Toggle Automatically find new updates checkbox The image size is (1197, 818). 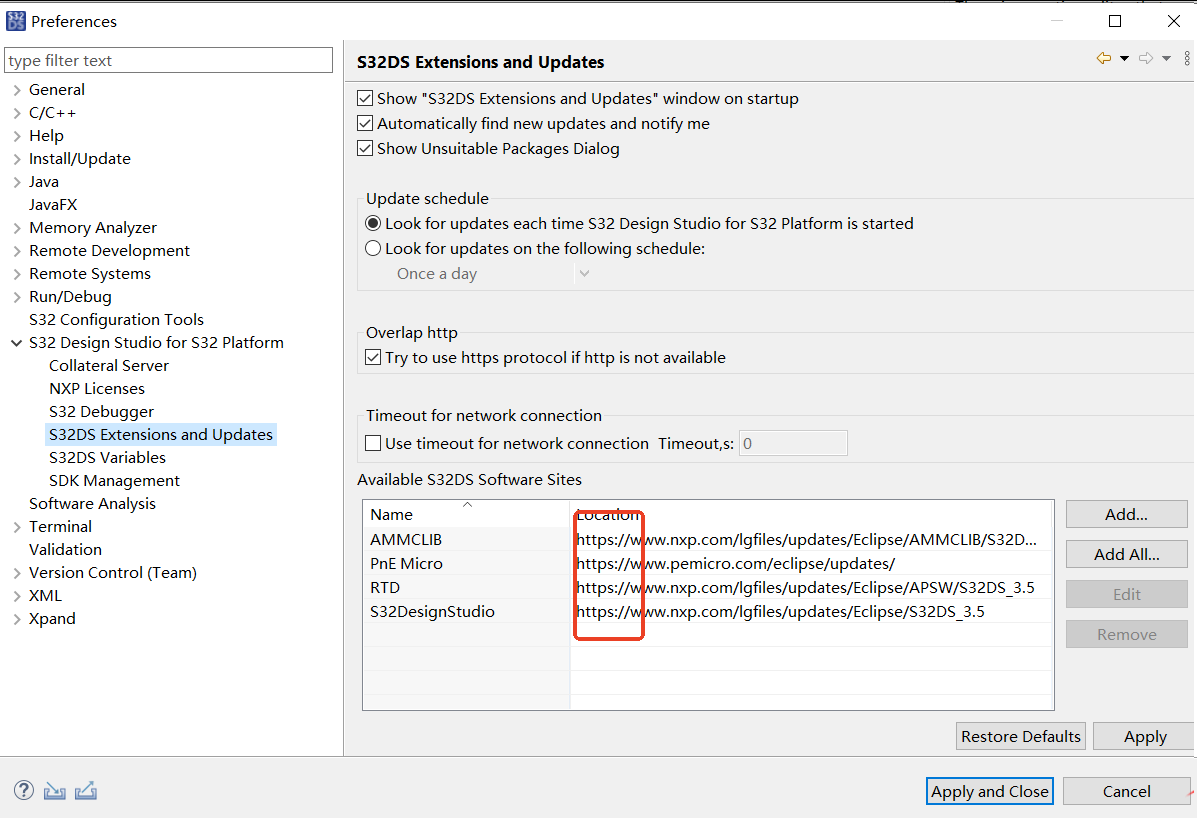click(x=366, y=124)
